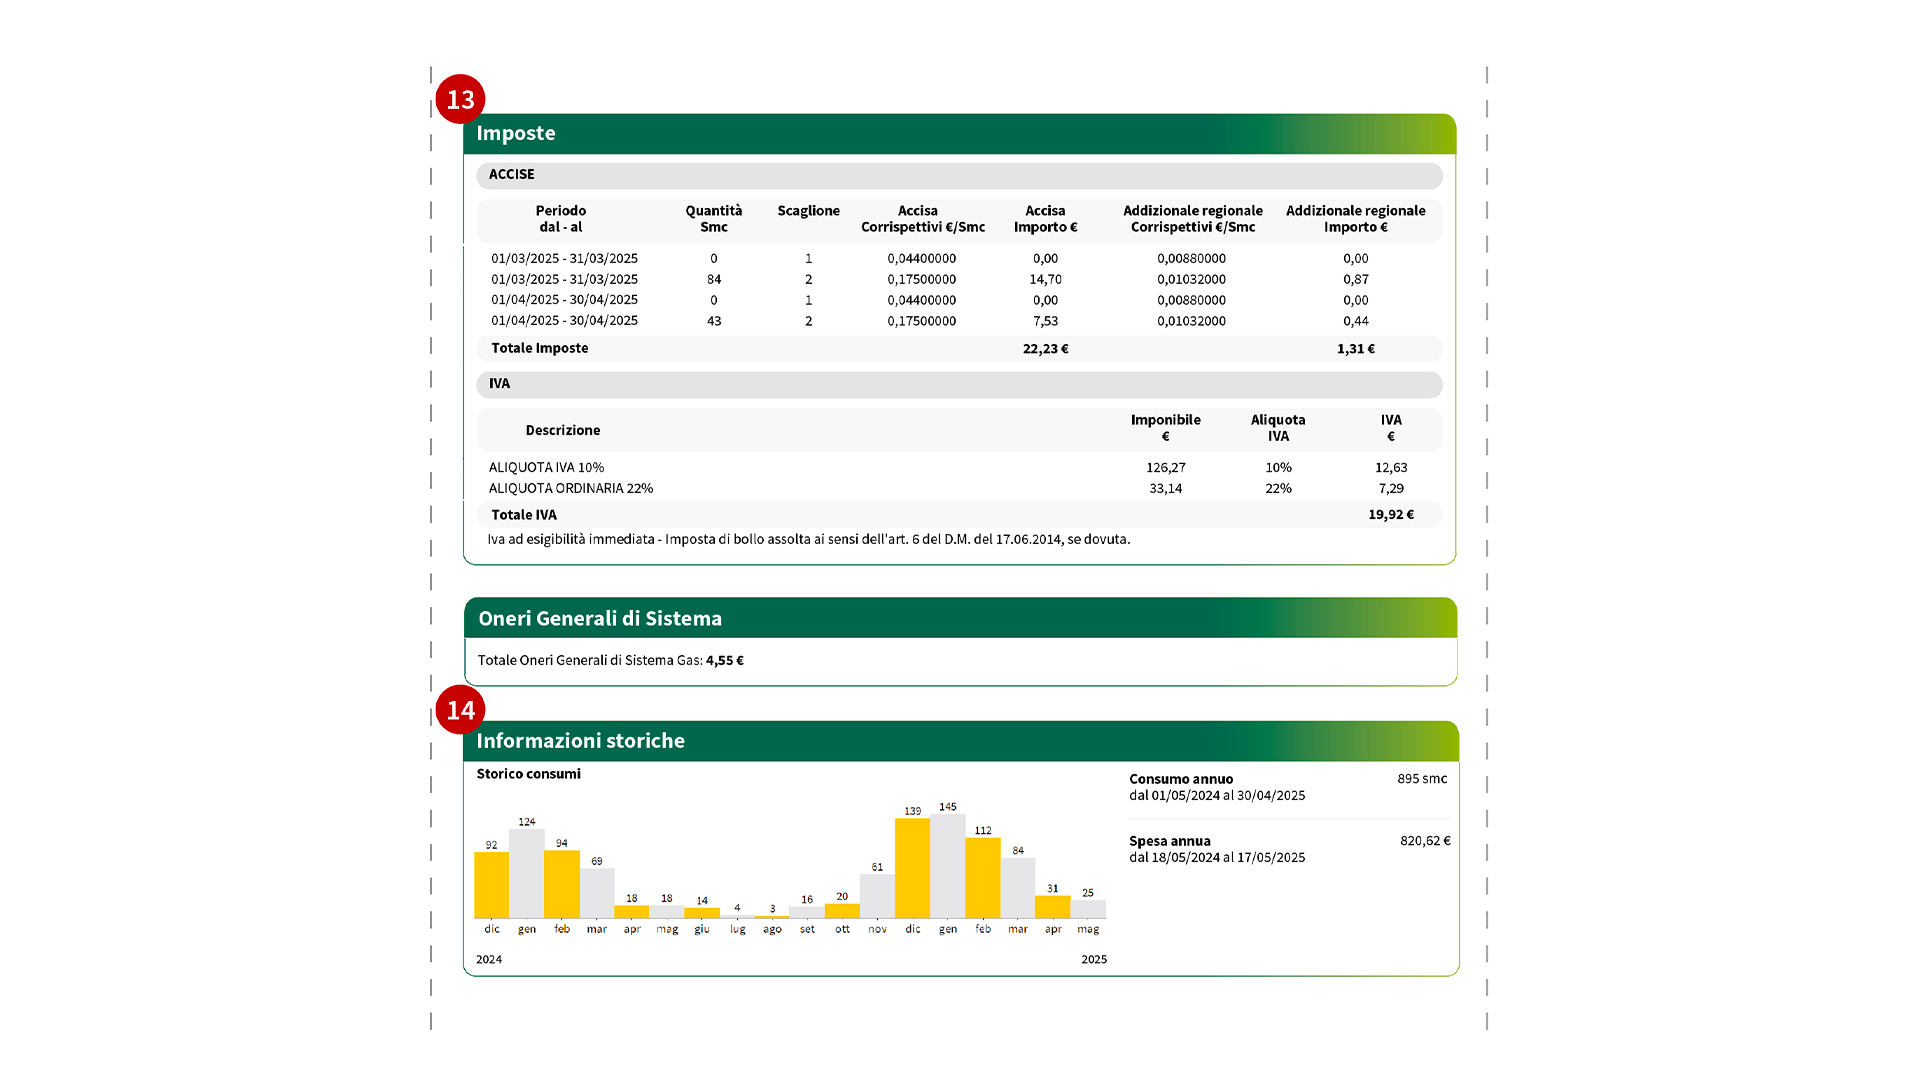Click the red number 14 badge
The image size is (1920, 1080).
[x=460, y=710]
